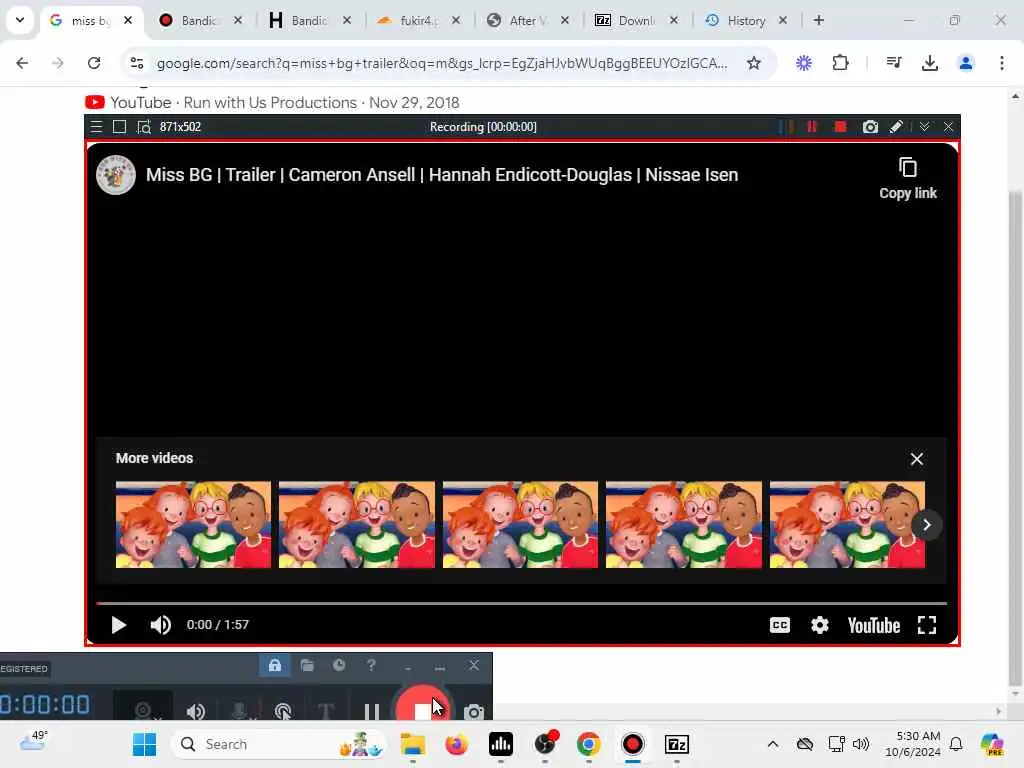This screenshot has width=1024, height=768.
Task: Open Bandicam help question mark
Action: coord(371,665)
